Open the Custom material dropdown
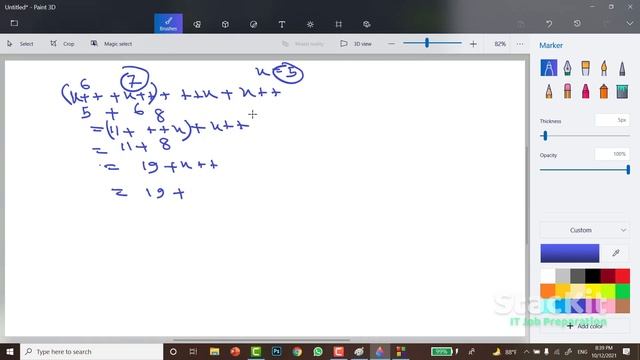This screenshot has height=360, width=640. (585, 230)
